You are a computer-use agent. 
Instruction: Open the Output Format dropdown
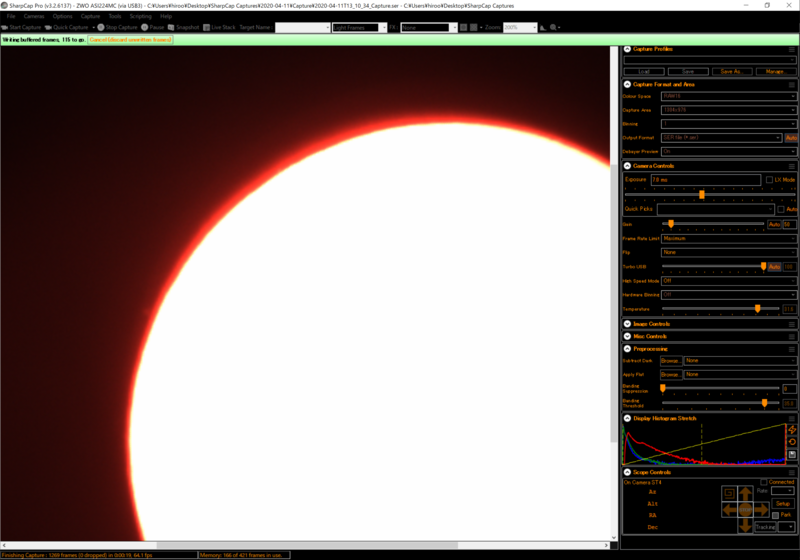click(x=721, y=138)
